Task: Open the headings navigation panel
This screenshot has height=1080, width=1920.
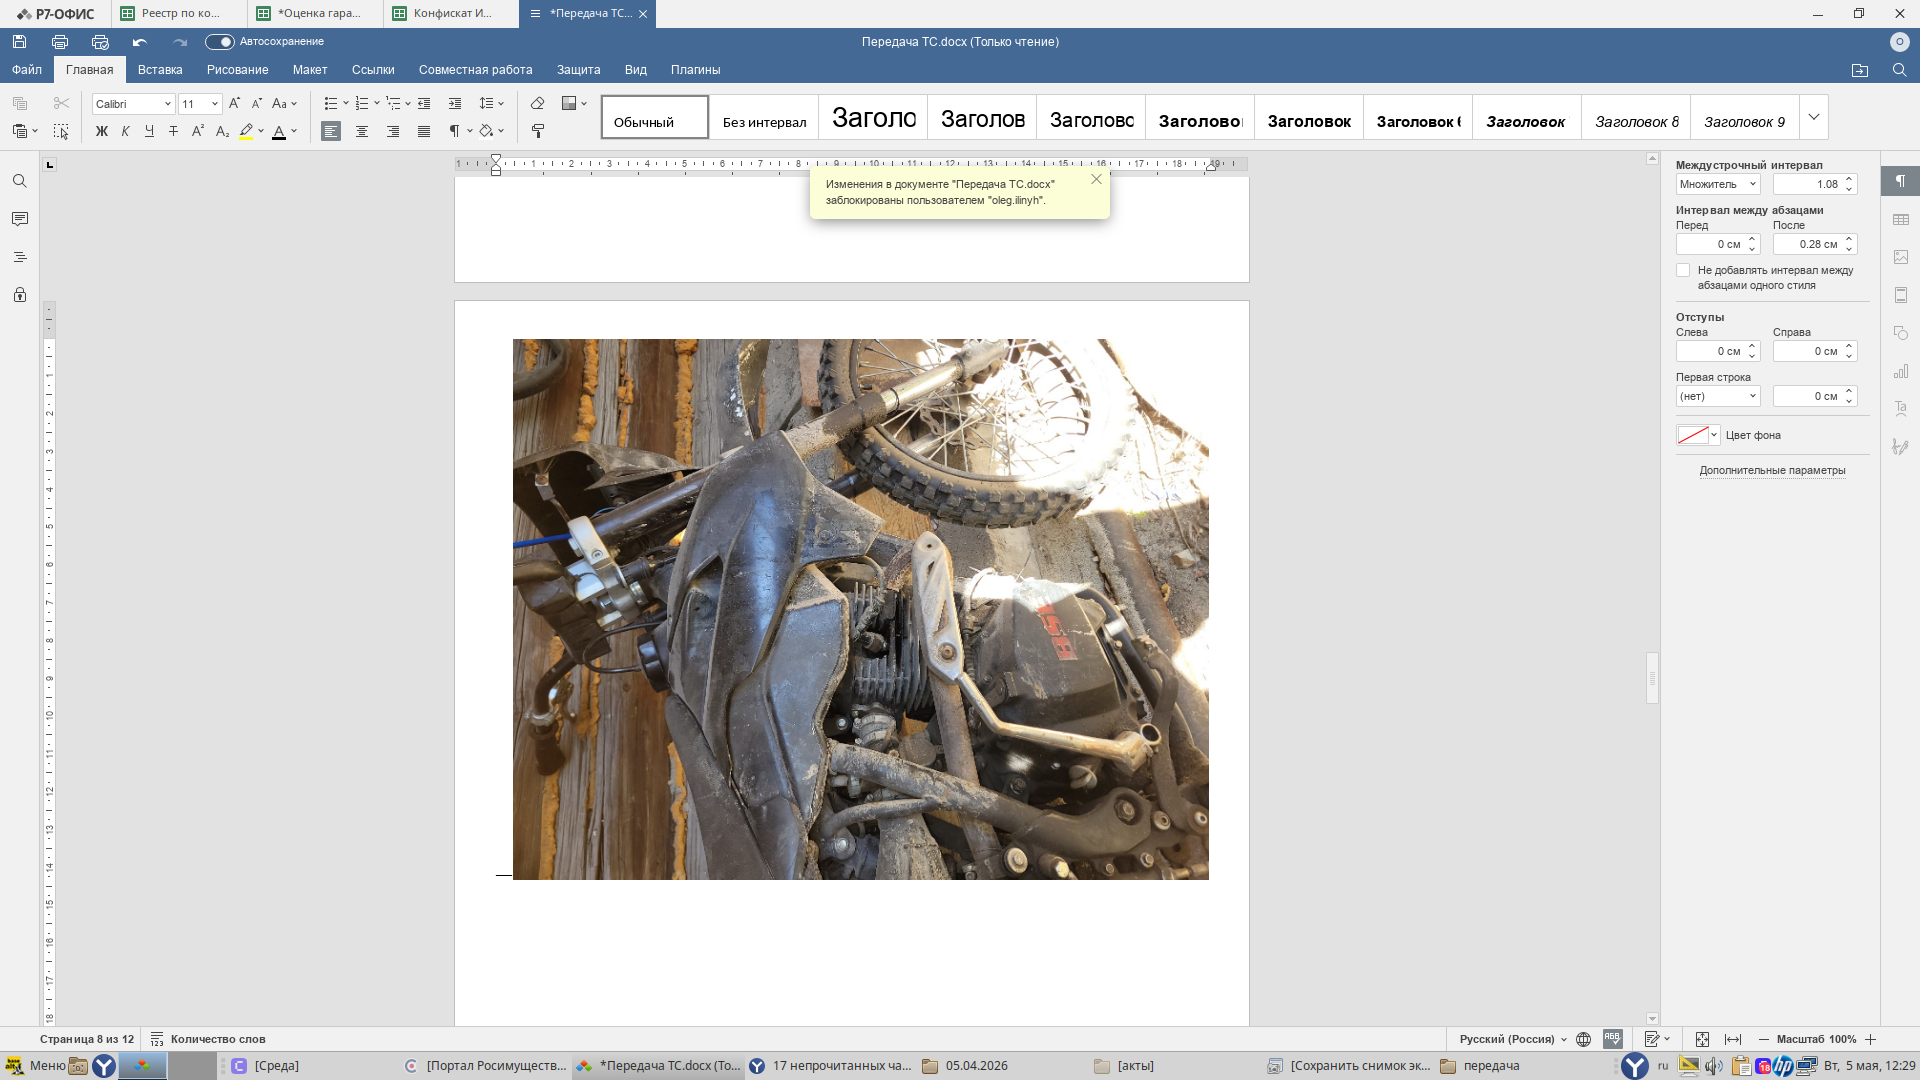Action: [x=19, y=257]
